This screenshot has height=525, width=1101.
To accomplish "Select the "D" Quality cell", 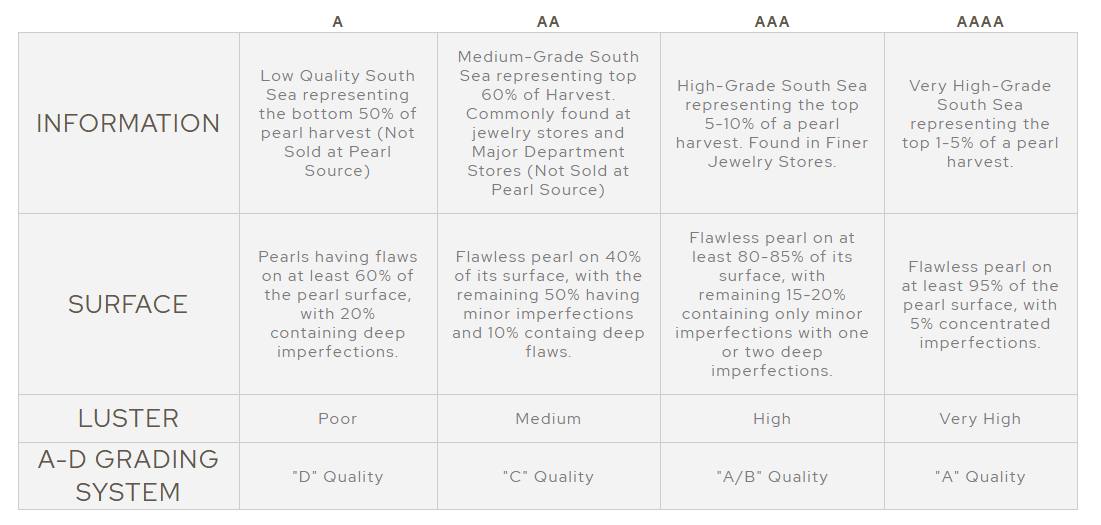I will tap(338, 477).
